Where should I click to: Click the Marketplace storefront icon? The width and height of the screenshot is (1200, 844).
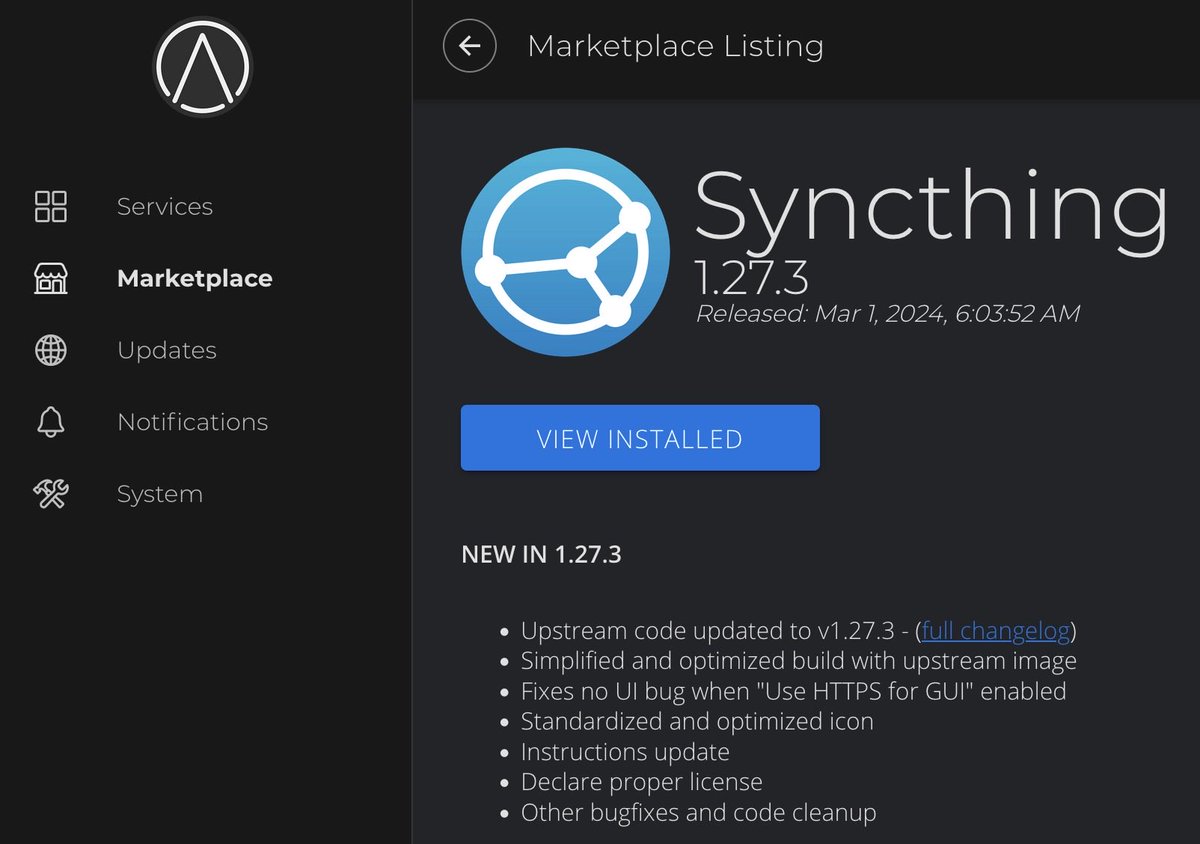tap(51, 278)
